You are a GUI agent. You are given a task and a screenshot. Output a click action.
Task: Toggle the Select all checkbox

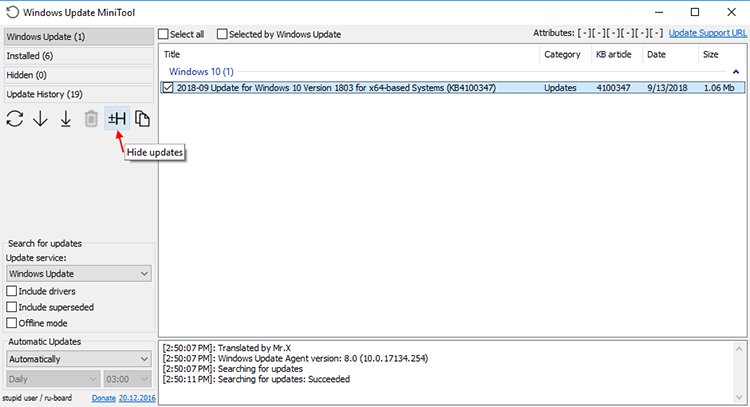tap(164, 34)
